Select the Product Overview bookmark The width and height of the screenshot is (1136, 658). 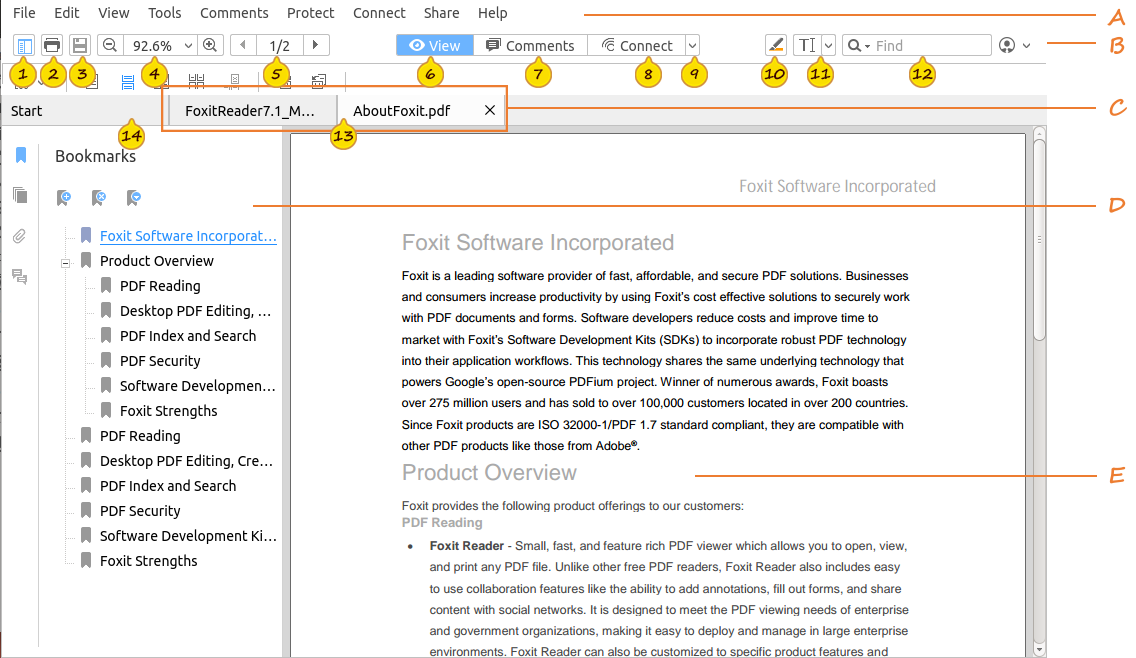tap(156, 261)
